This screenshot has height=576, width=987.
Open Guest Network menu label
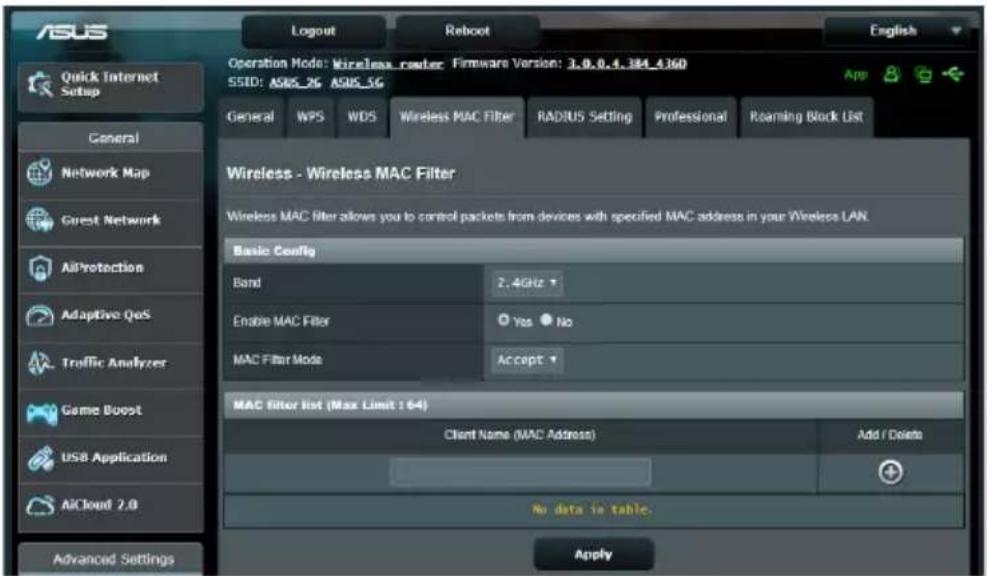(x=111, y=220)
